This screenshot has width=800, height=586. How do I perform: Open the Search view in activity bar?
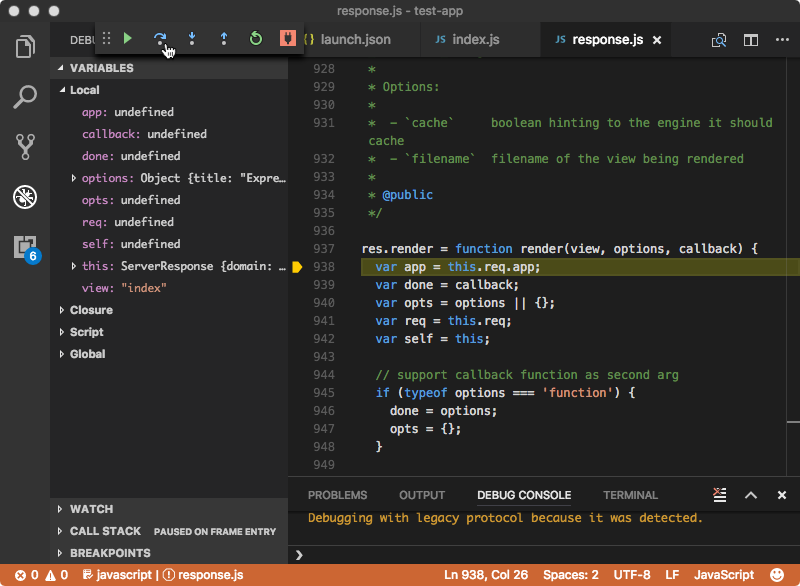pyautogui.click(x=25, y=96)
